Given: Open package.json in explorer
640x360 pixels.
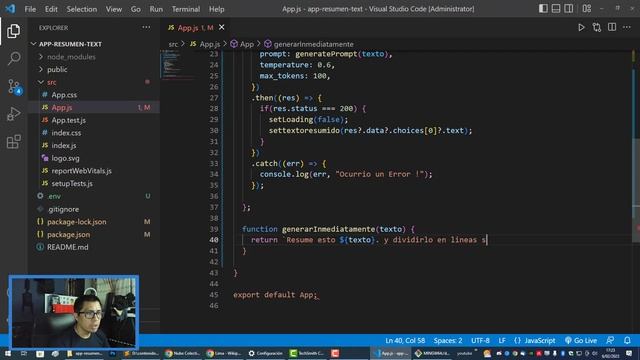Looking at the screenshot, I should [94, 234].
